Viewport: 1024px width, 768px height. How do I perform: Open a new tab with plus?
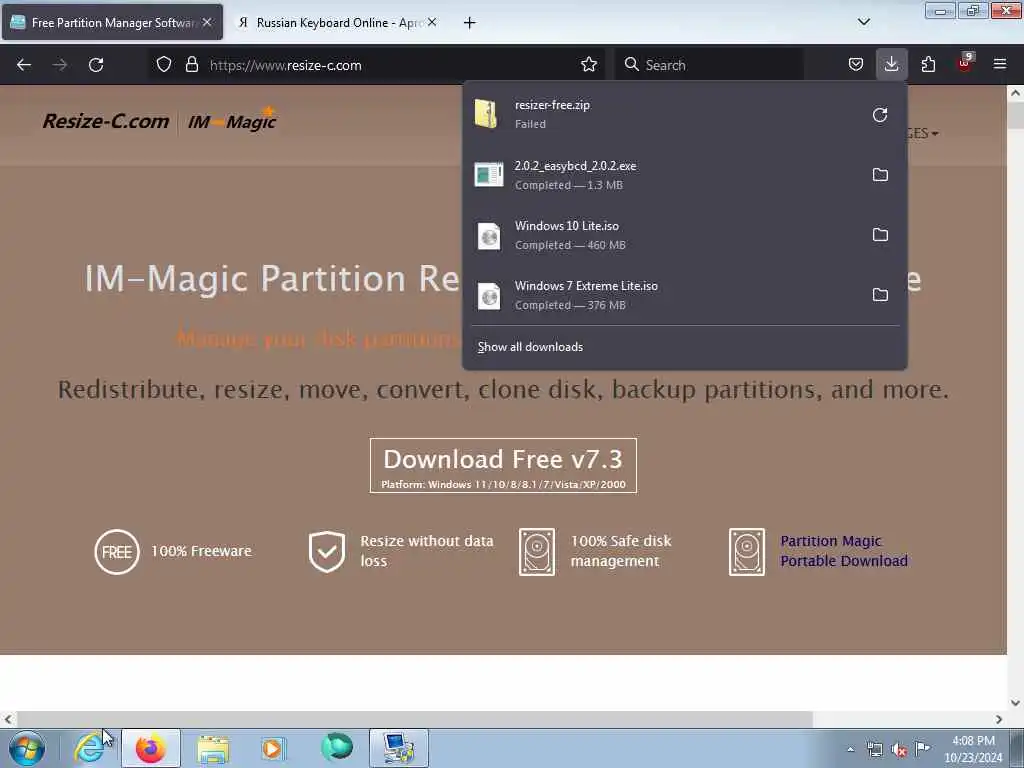click(x=470, y=23)
